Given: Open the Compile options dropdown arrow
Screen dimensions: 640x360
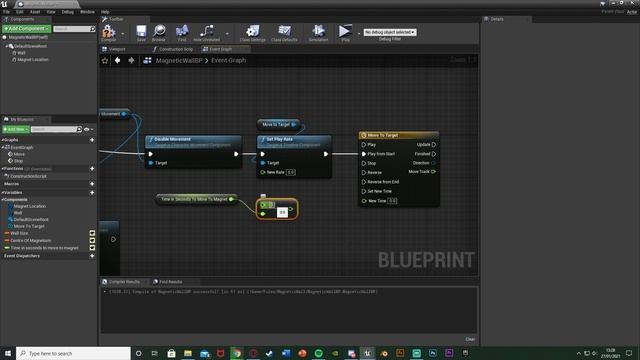Looking at the screenshot, I should coord(122,33).
